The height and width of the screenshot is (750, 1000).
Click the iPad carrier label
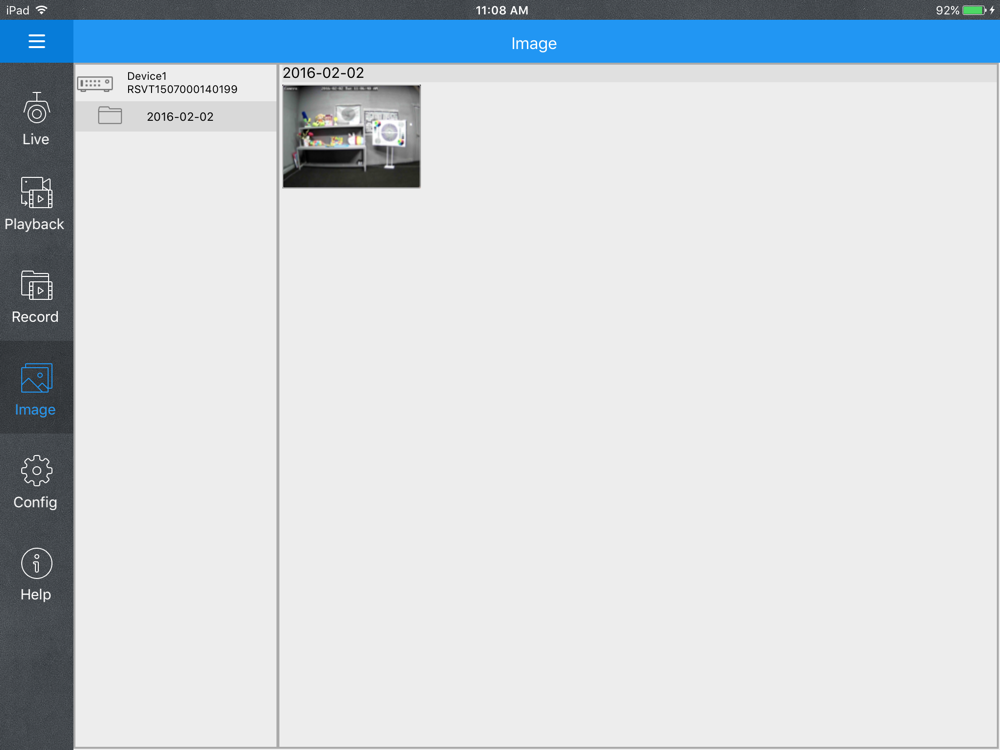18,10
